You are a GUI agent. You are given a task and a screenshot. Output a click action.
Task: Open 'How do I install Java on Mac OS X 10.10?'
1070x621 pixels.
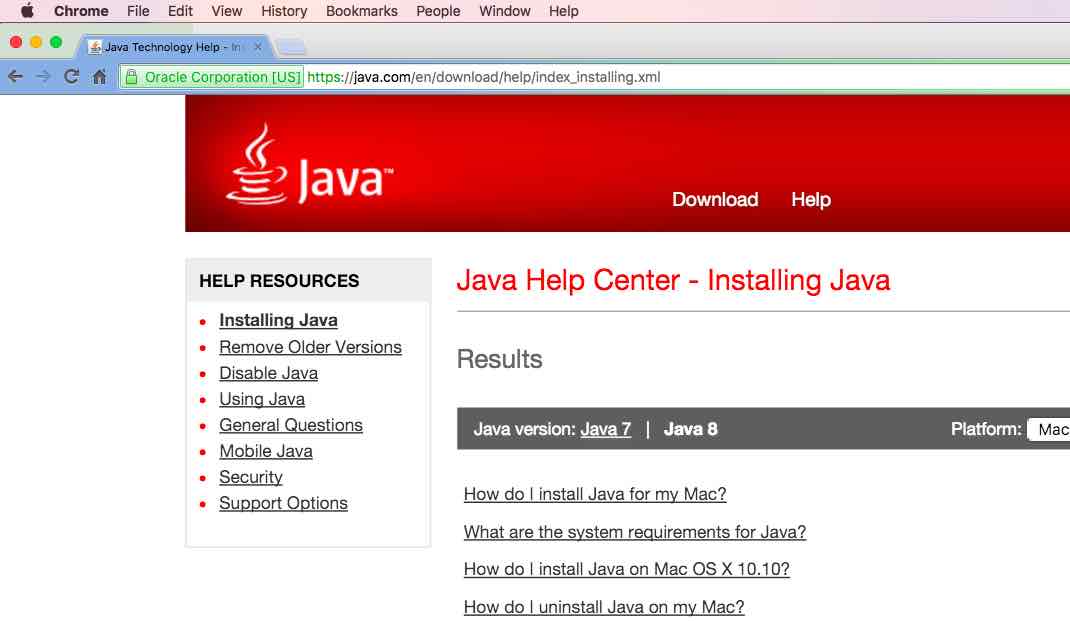coord(626,569)
